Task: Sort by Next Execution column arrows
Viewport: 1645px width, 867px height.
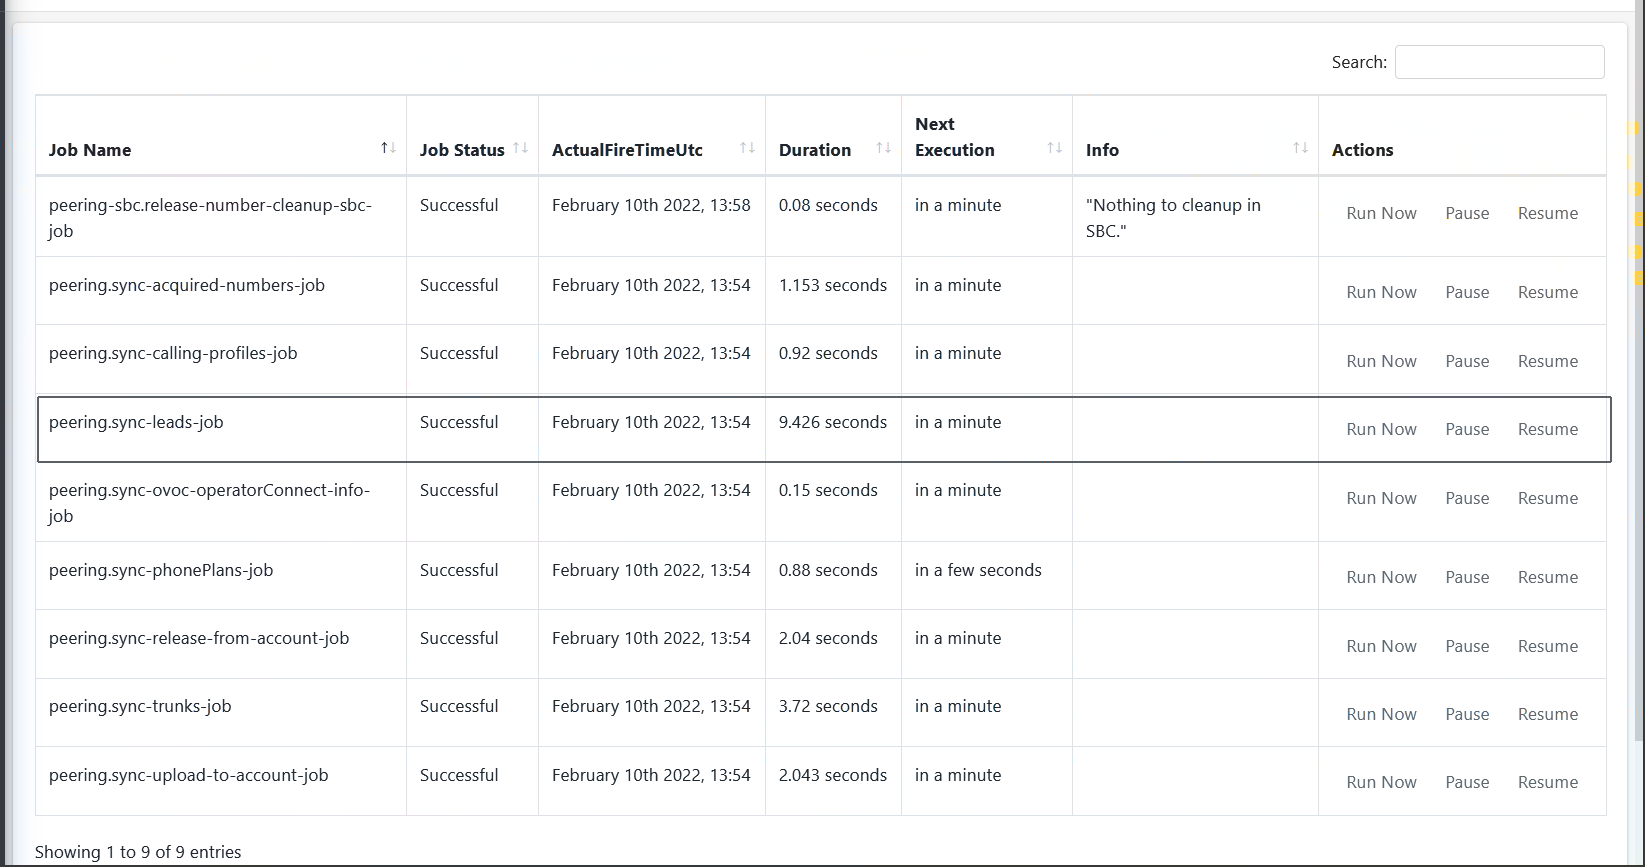Action: click(x=1054, y=148)
